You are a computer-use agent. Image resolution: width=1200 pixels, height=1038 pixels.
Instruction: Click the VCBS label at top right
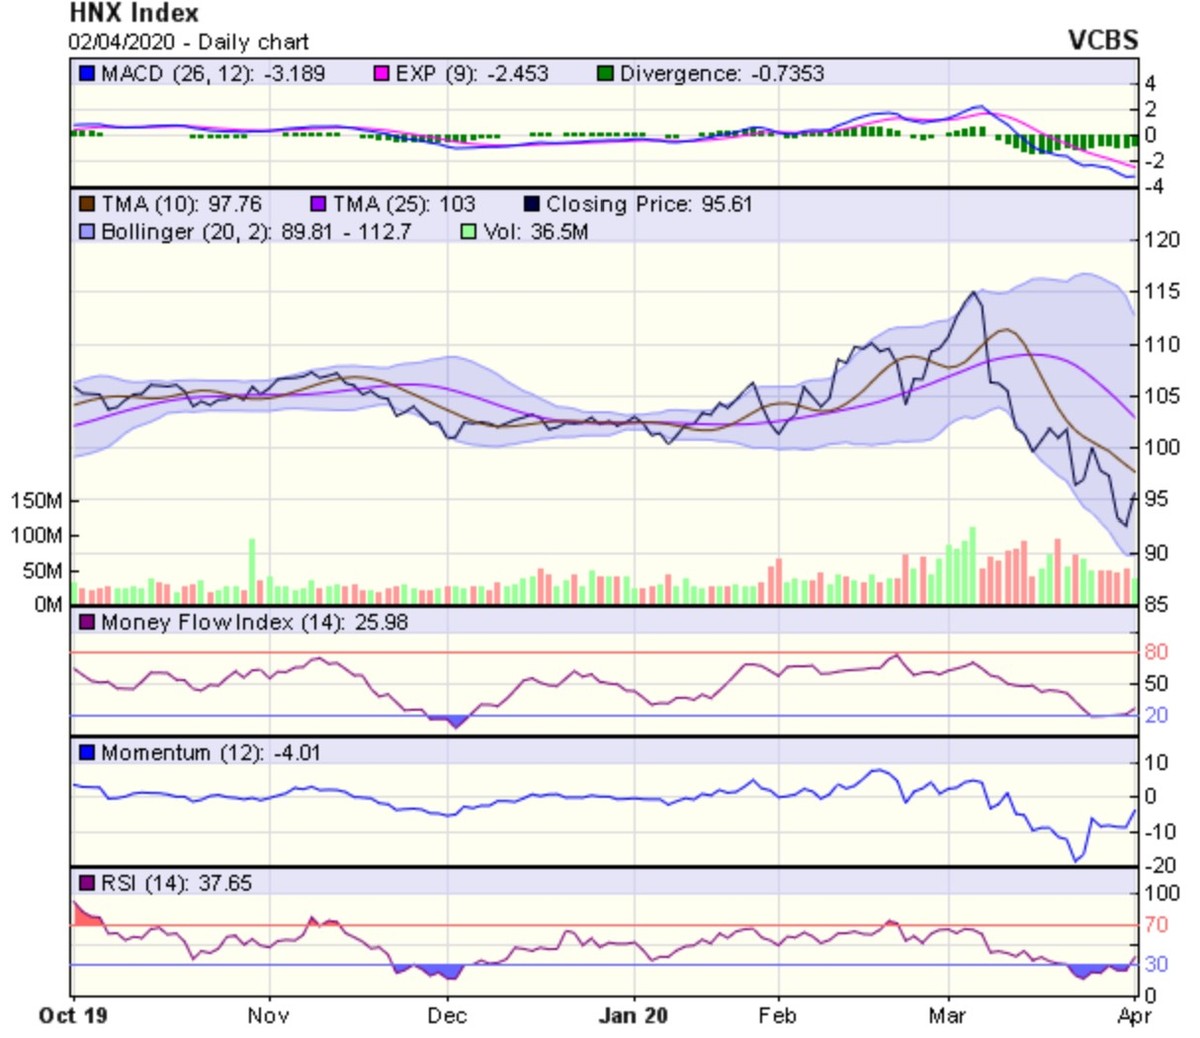1103,41
